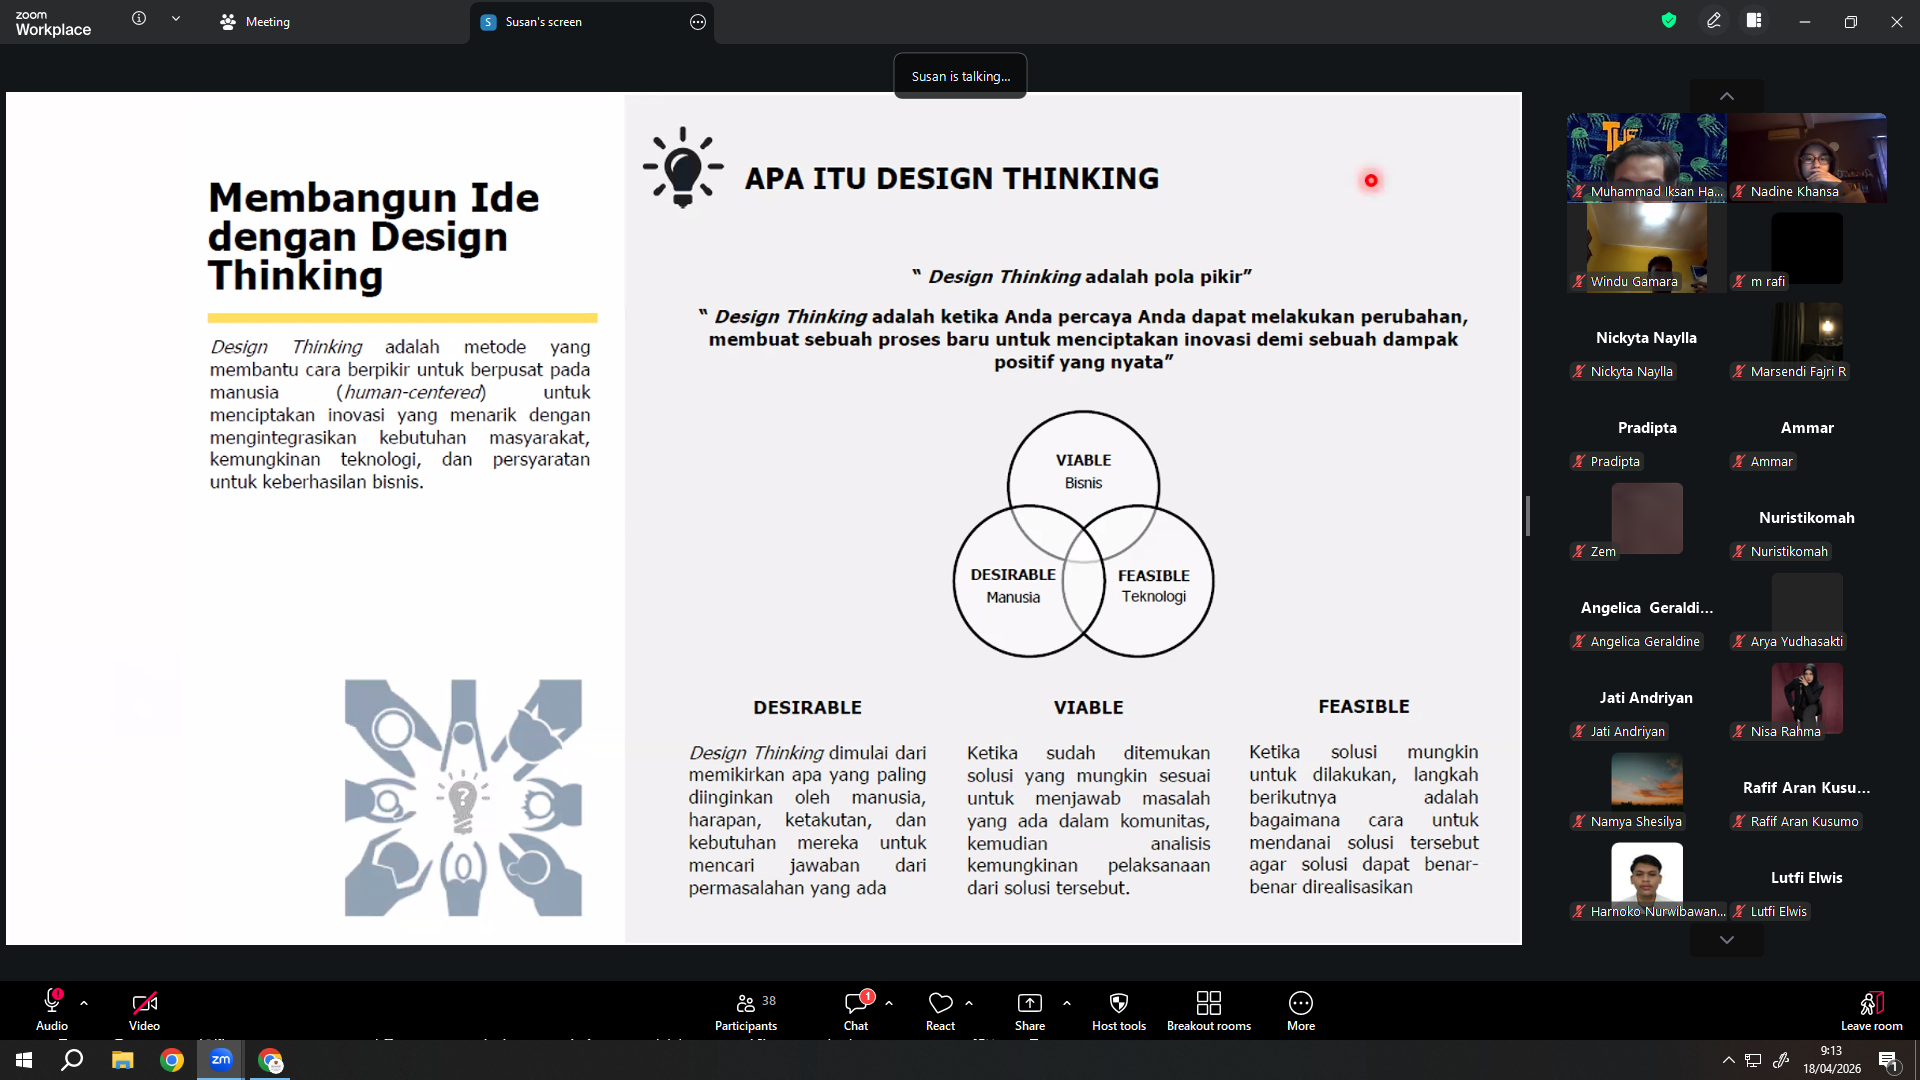The image size is (1920, 1080).
Task: Open File Explorer from taskbar
Action: tap(122, 1060)
